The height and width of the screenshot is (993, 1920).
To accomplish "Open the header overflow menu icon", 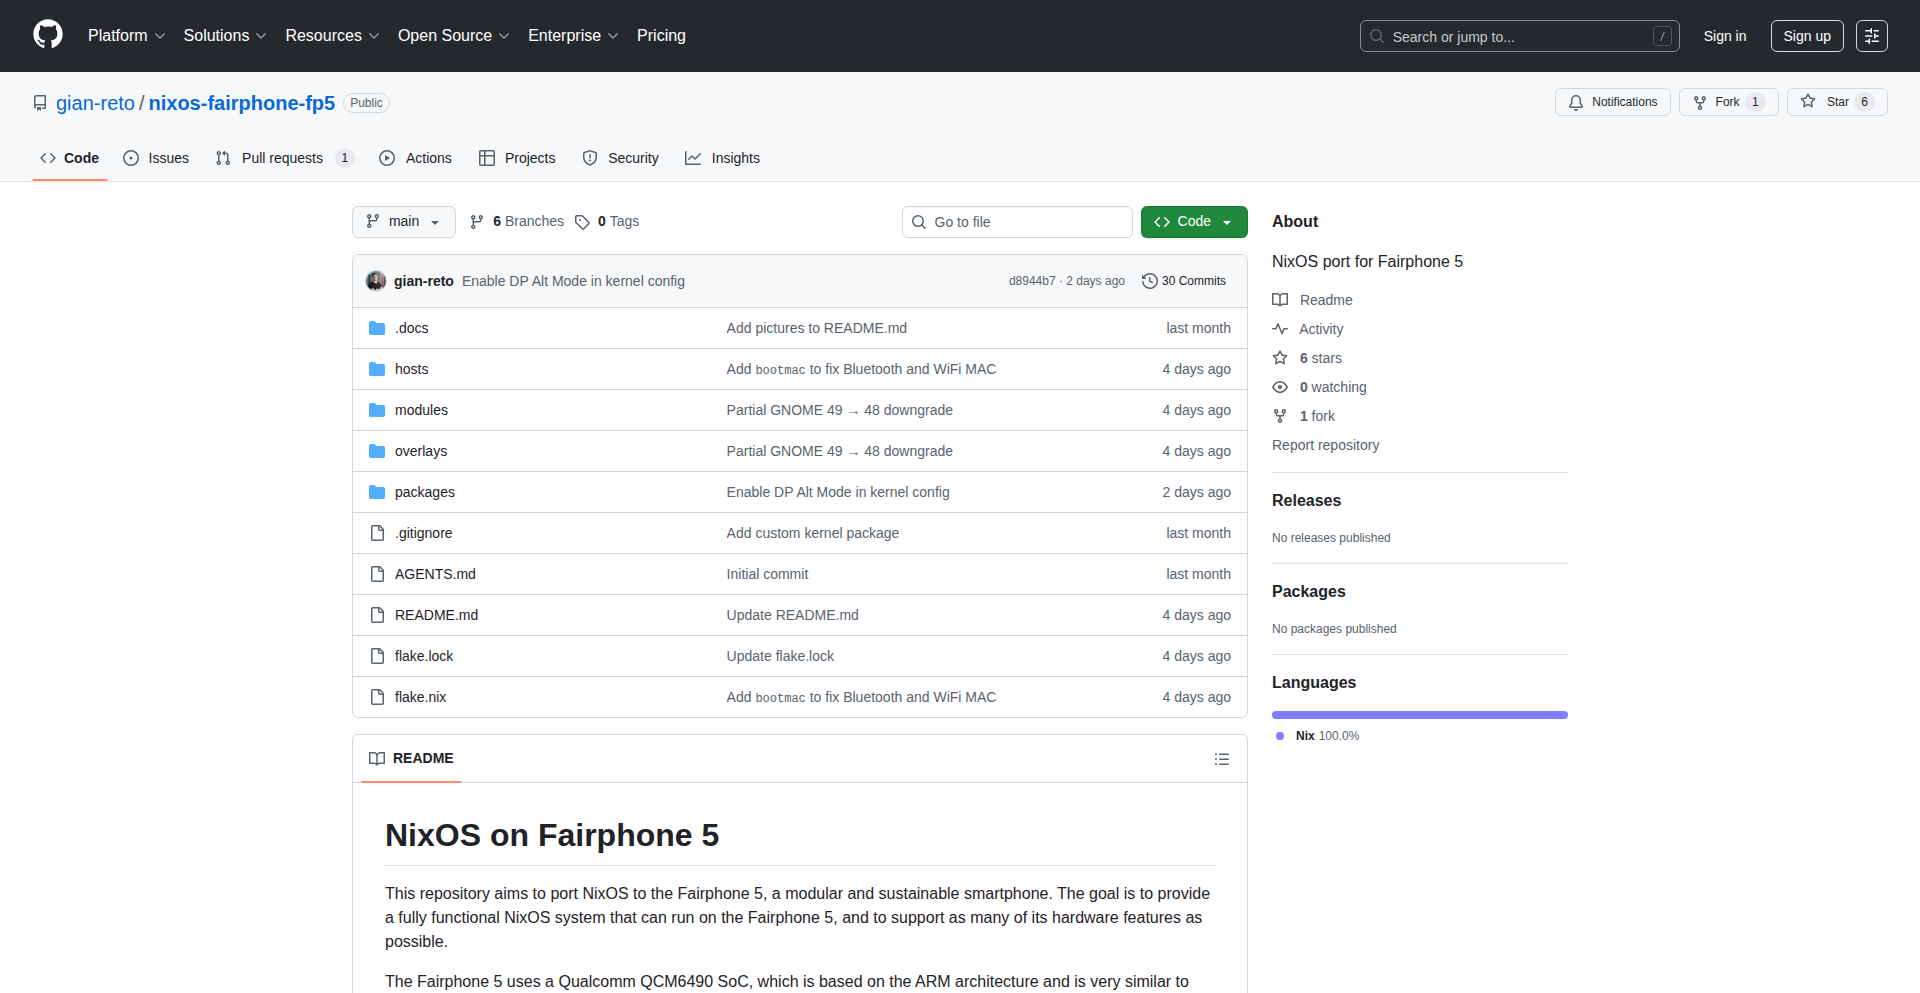I will (1871, 36).
